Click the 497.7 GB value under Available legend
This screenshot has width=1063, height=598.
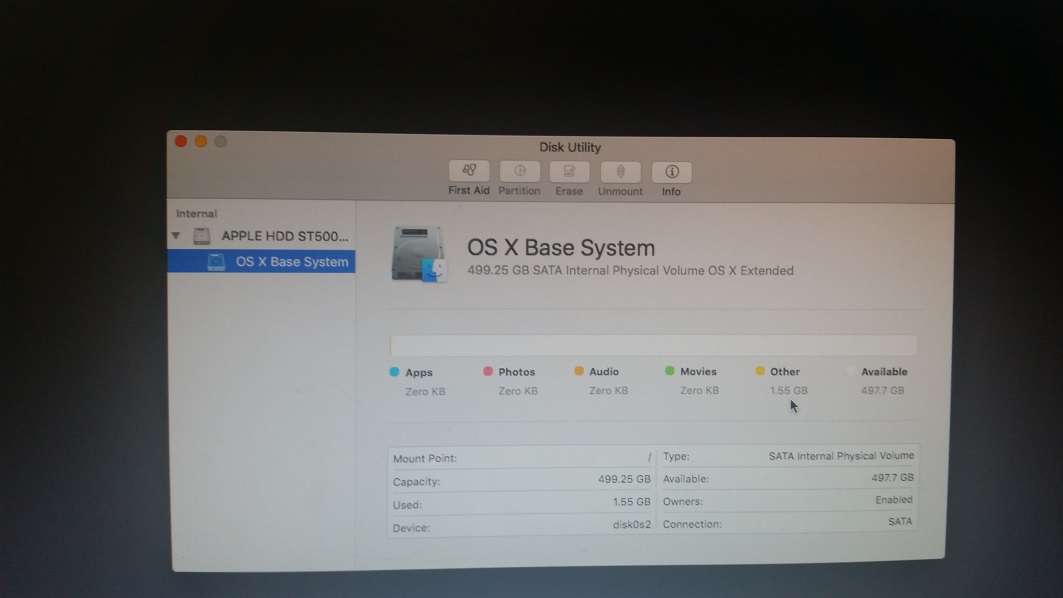pyautogui.click(x=883, y=391)
